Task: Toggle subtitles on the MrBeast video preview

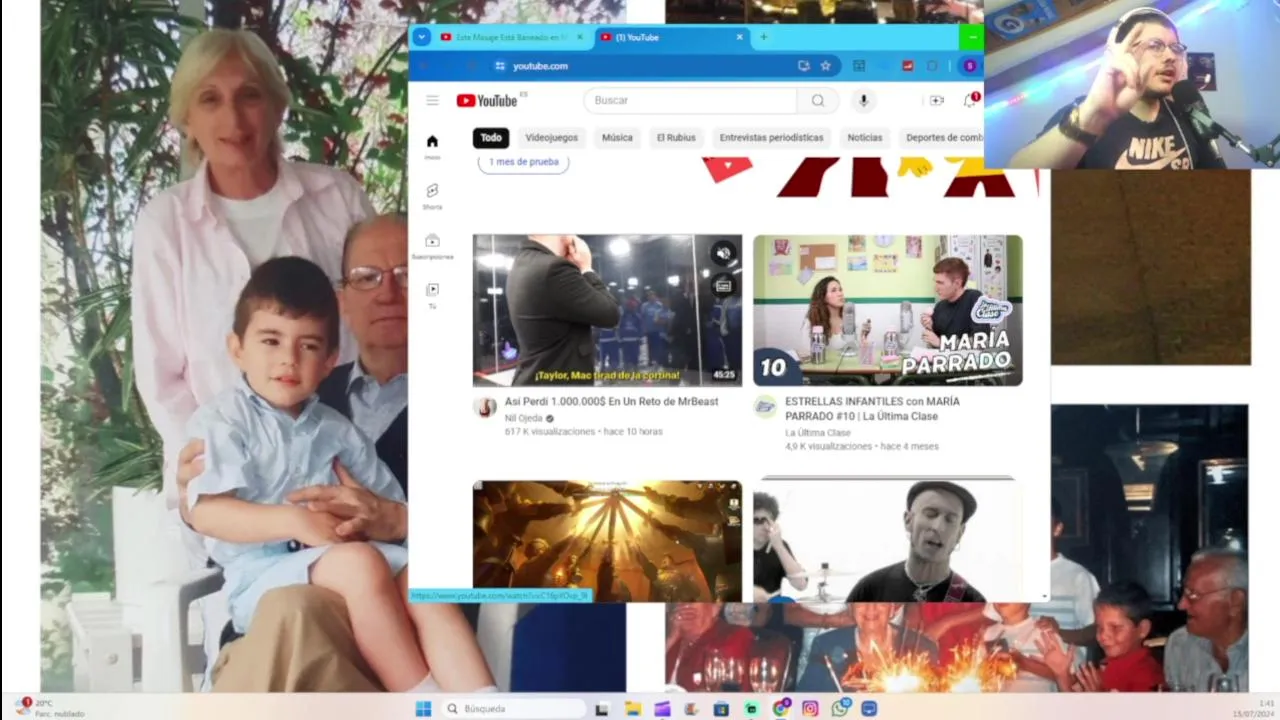Action: click(x=724, y=286)
